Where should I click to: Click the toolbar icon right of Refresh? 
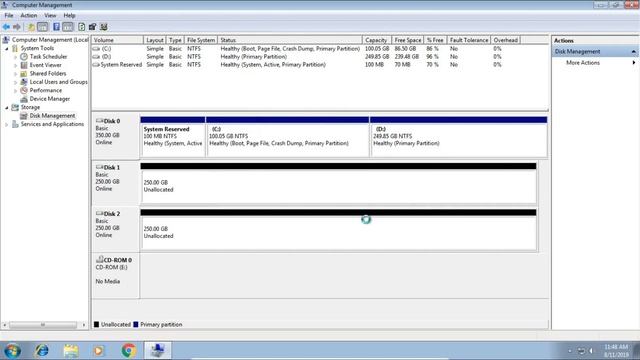(x=93, y=27)
